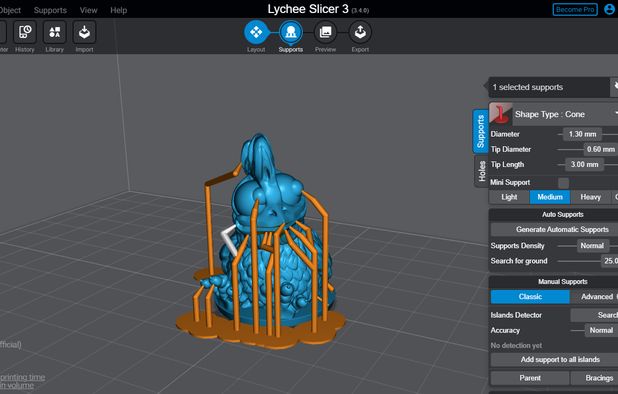Open the Supports menu
Screen dimensions: 618x394
(50, 10)
